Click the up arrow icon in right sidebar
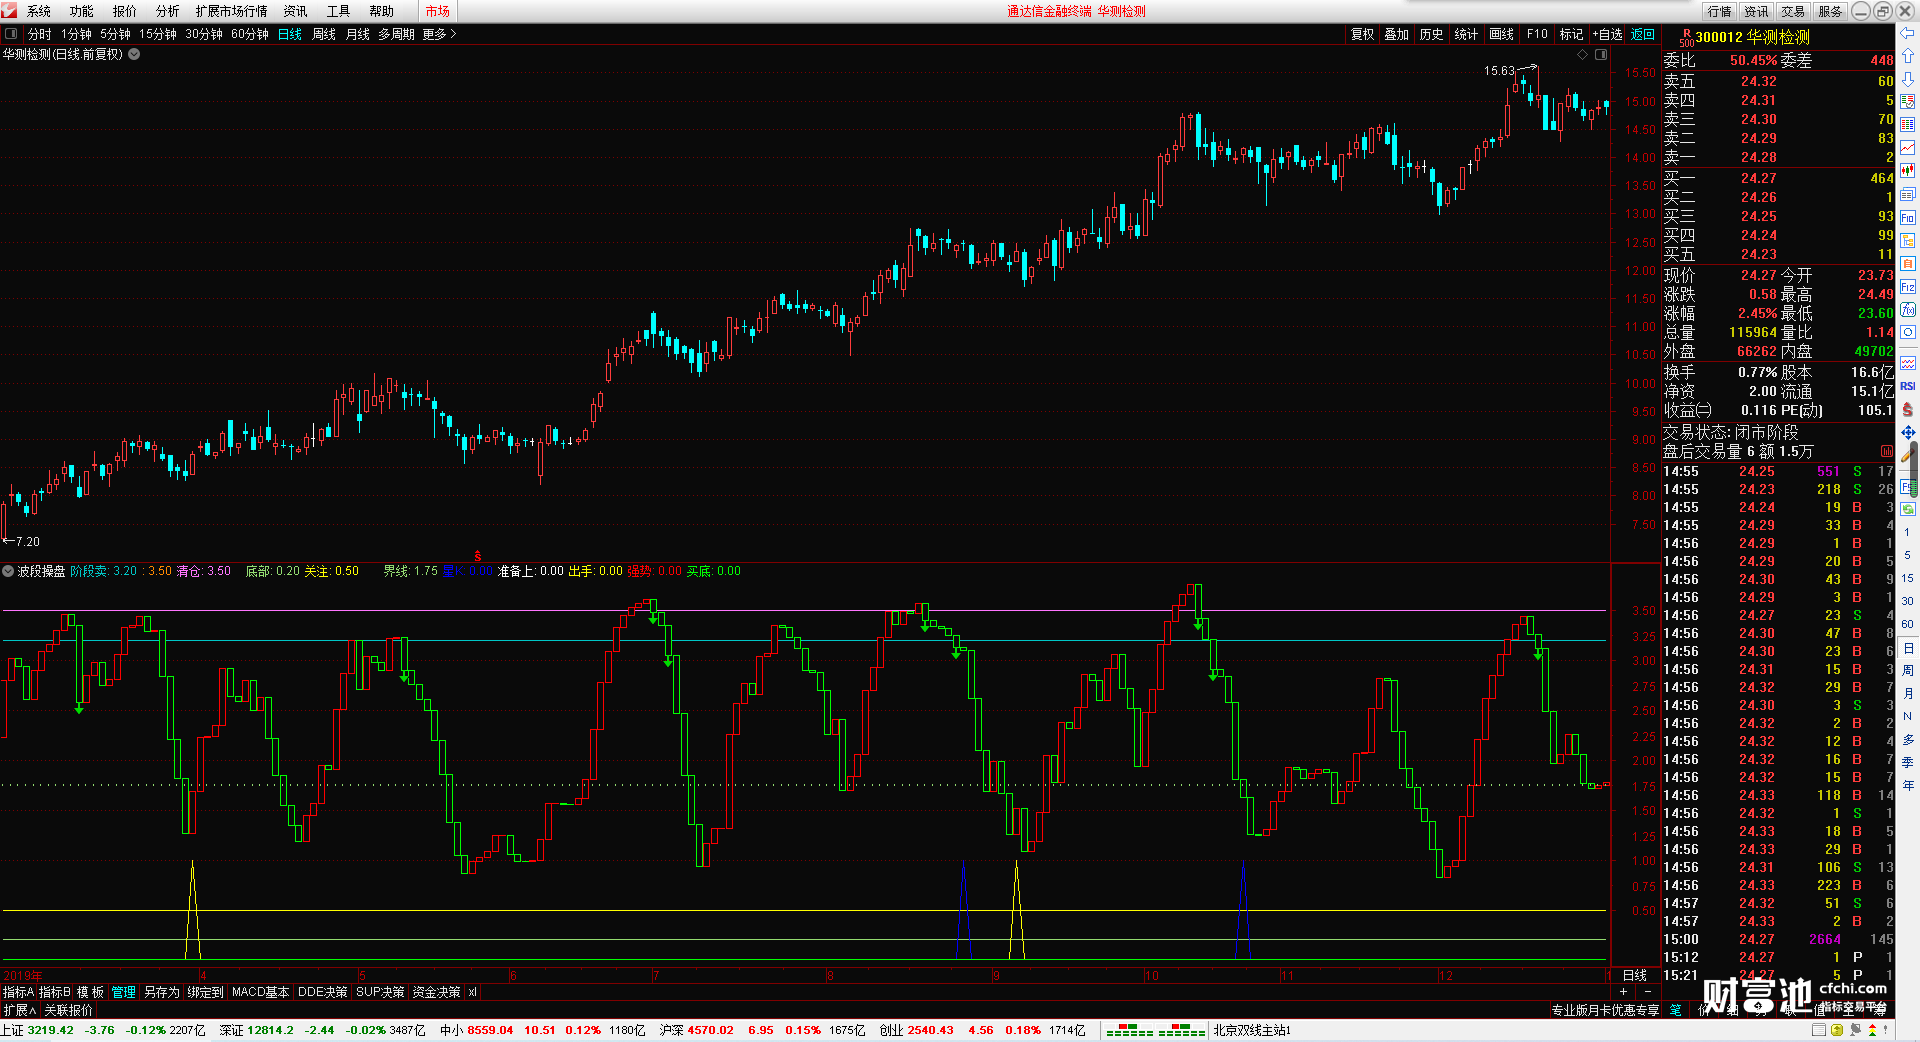The image size is (1920, 1042). 1908,56
